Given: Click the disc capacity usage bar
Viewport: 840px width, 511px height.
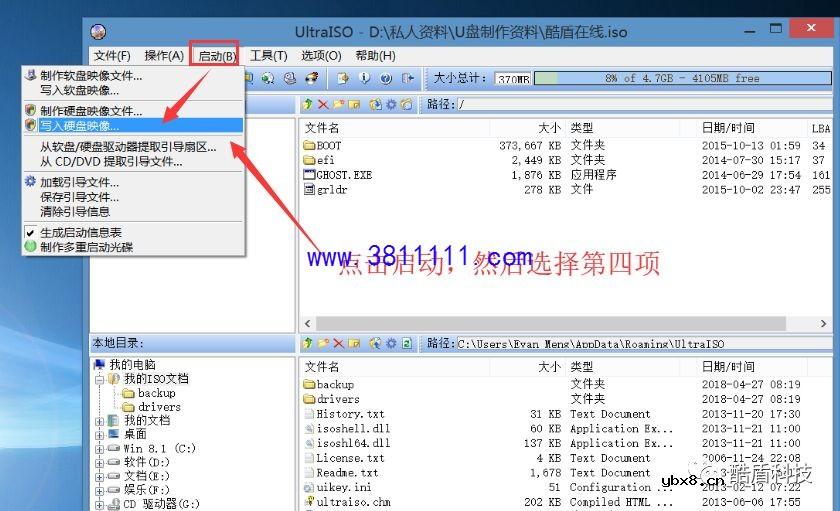Looking at the screenshot, I should coord(682,78).
